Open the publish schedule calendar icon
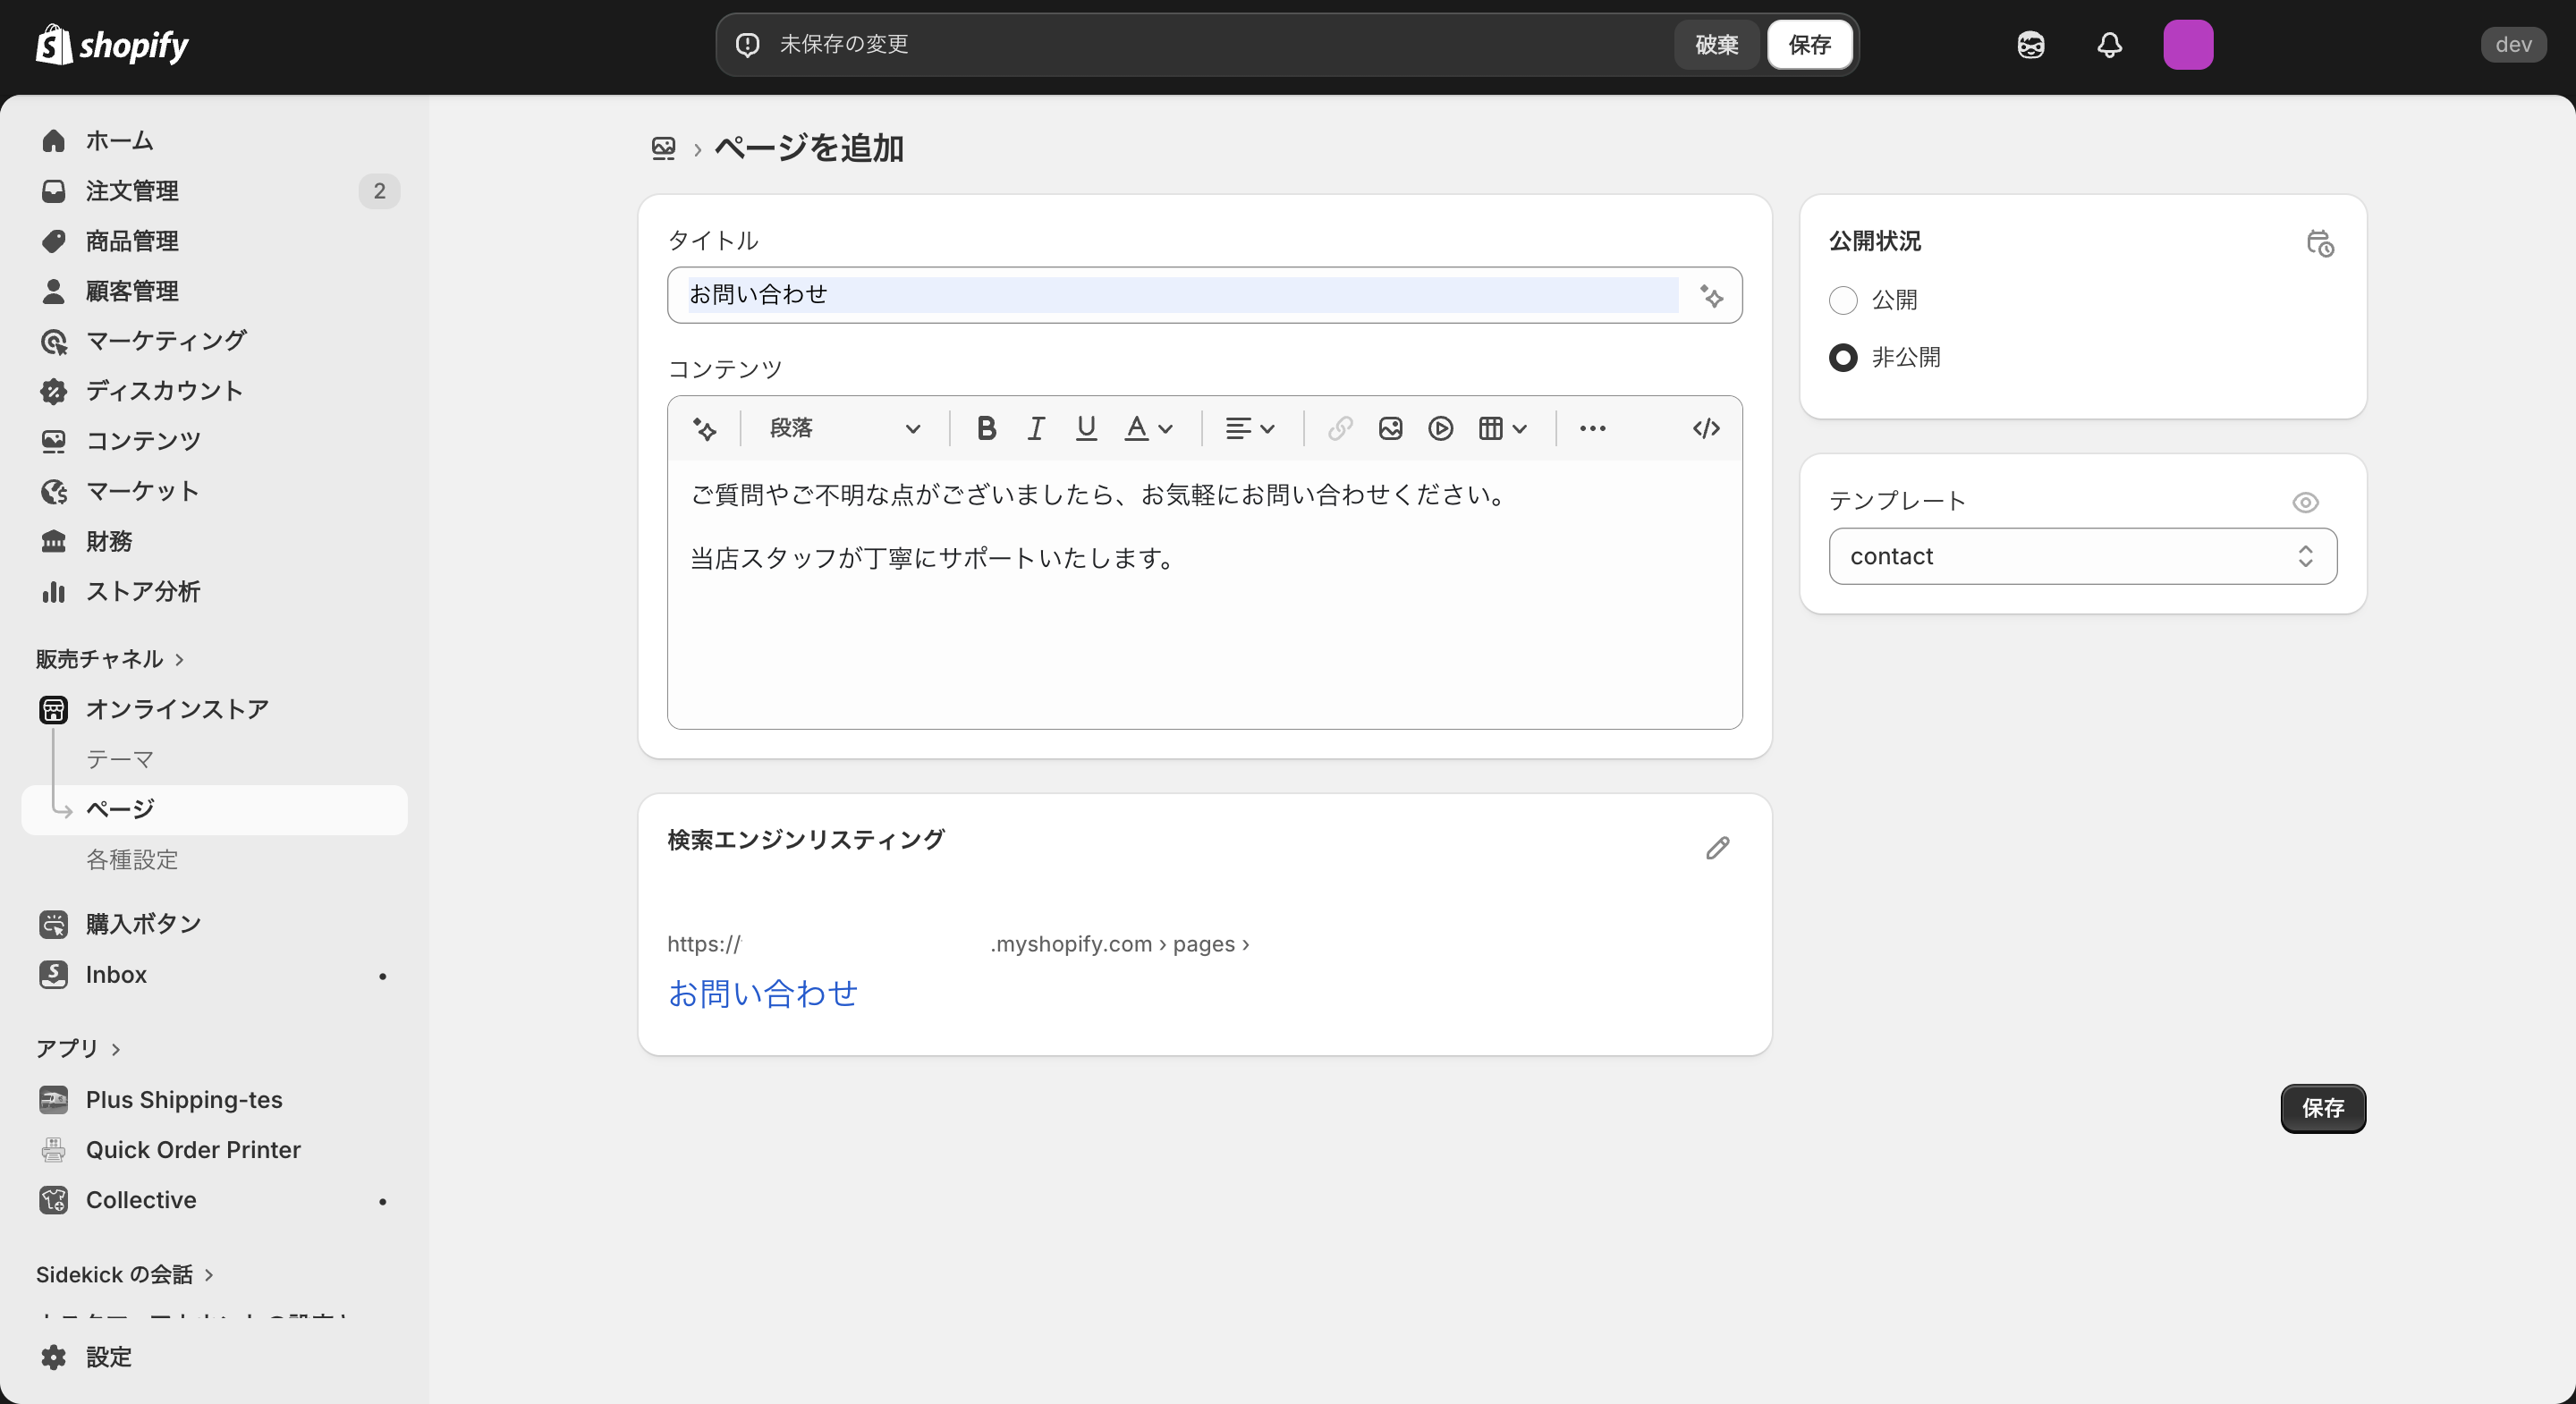Screen dimensions: 2576x1404 coord(2320,243)
